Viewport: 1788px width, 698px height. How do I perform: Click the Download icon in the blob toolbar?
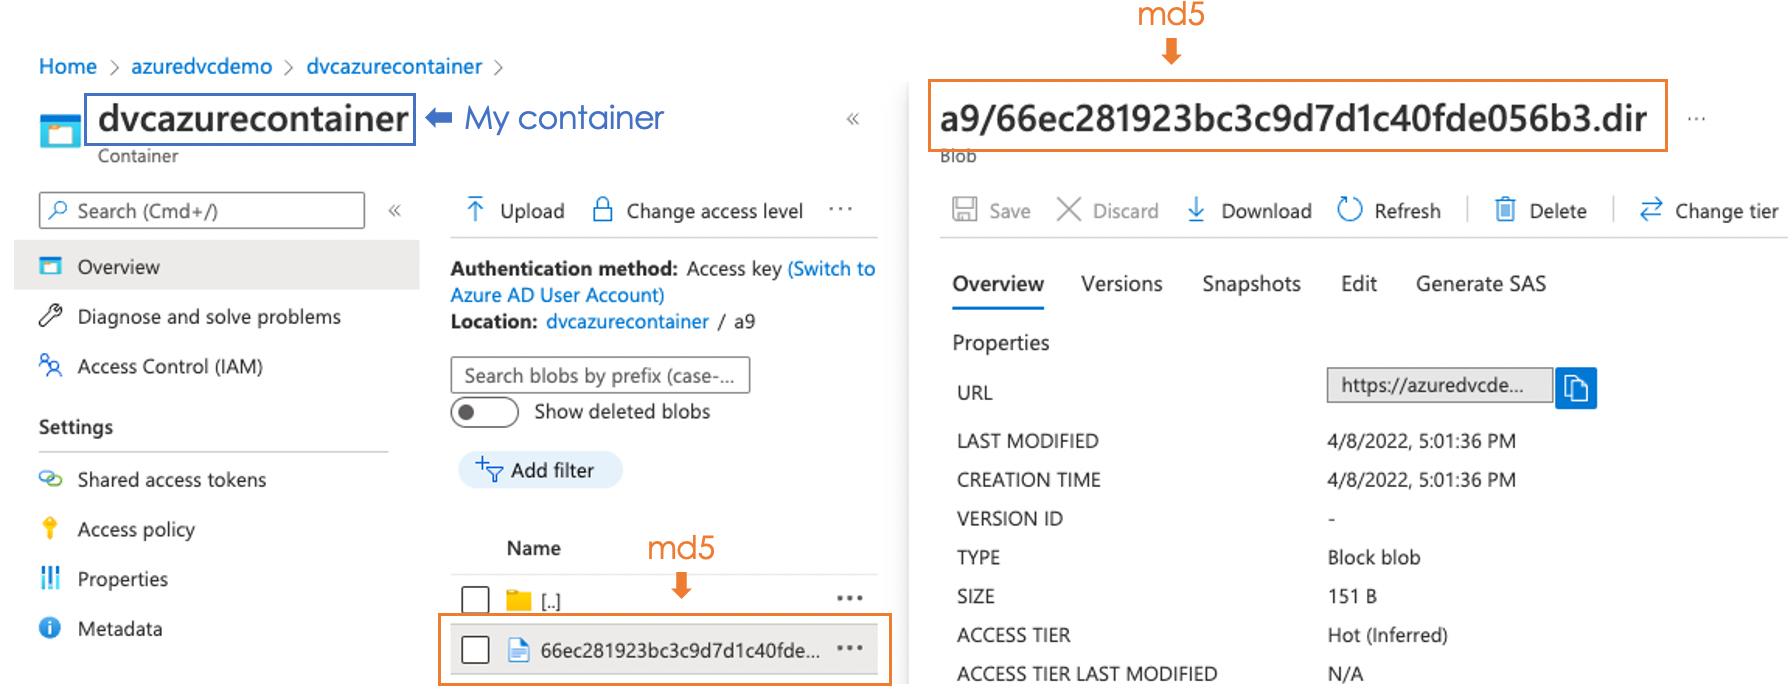[1196, 210]
